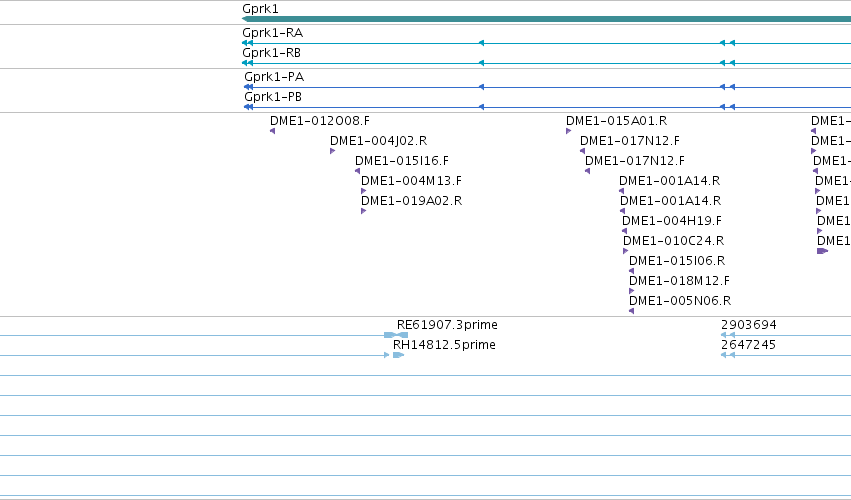
Task: Open the Gprk1-RB transcript label
Action: (271, 53)
